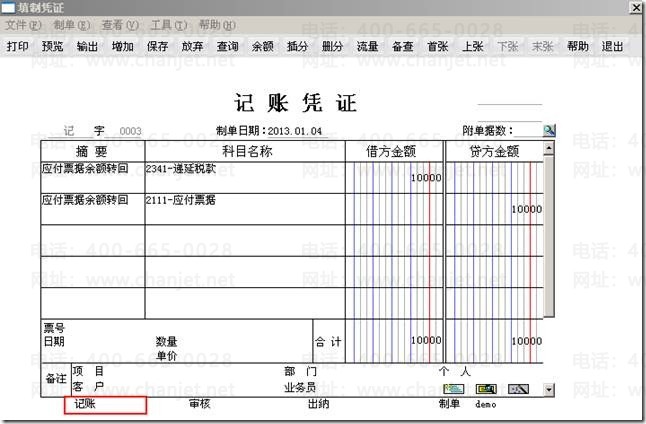
Task: Select account cell 2341-递延税款
Action: click(x=180, y=168)
